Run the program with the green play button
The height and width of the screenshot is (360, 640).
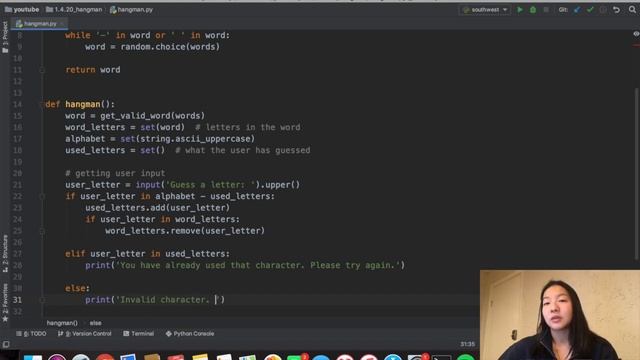coord(520,9)
